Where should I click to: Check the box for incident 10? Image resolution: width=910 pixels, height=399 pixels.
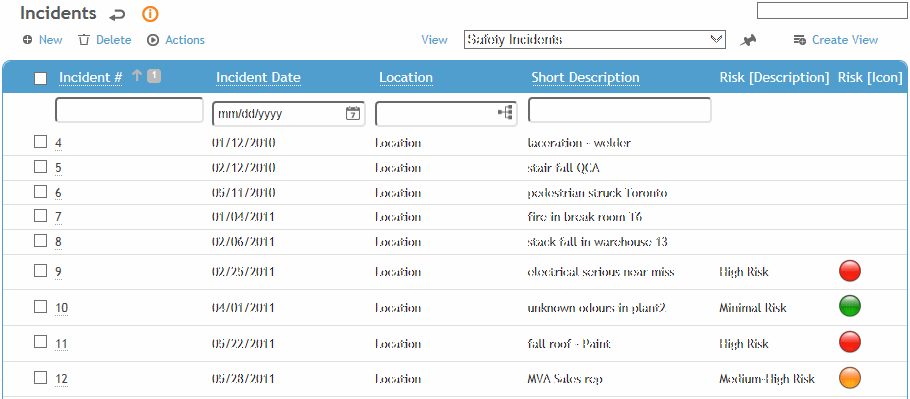click(40, 306)
